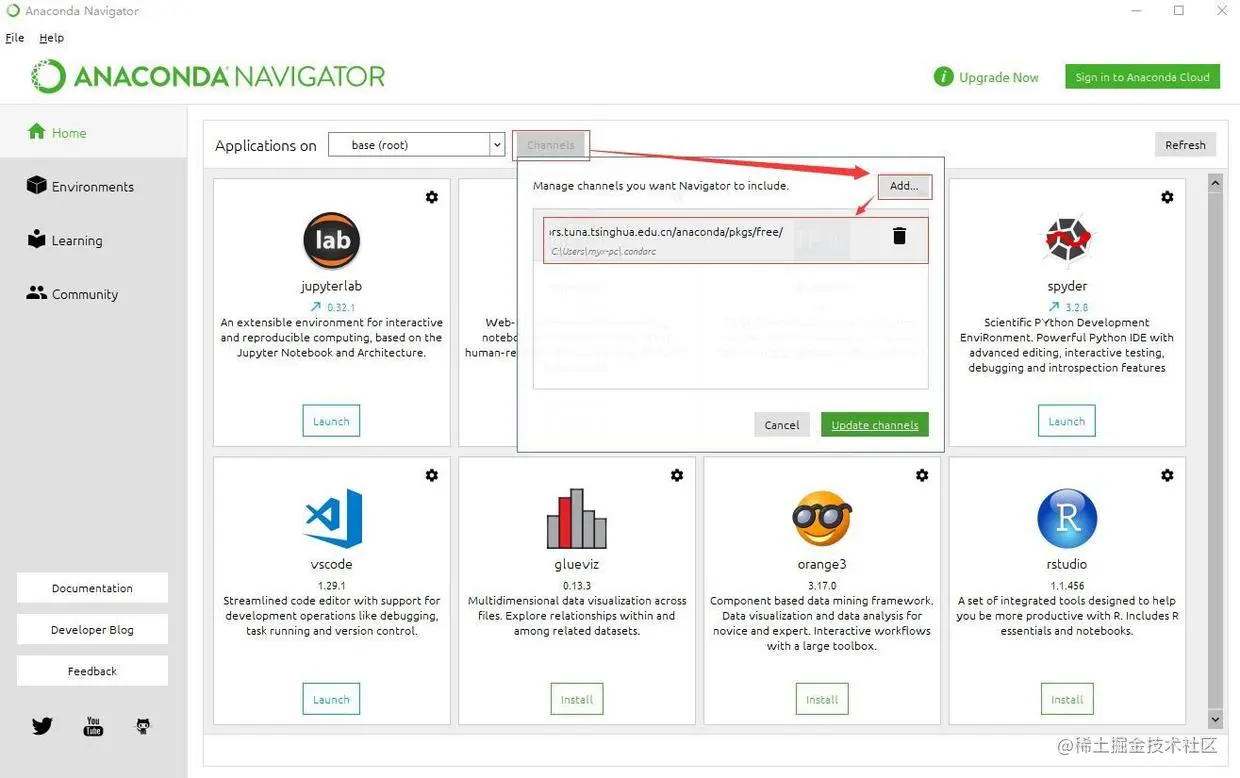The image size is (1240, 778).
Task: Open the Documentation button
Action: point(92,588)
